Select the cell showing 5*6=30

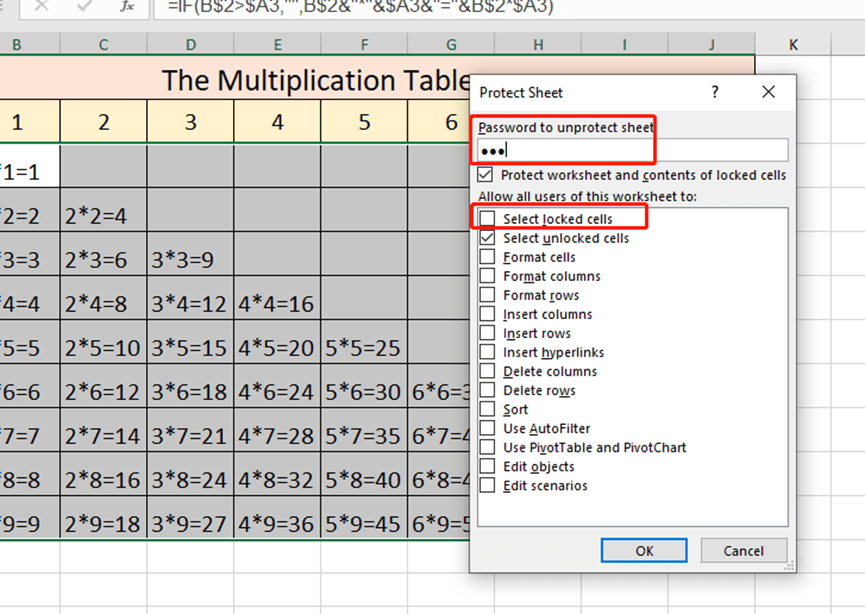click(x=364, y=386)
